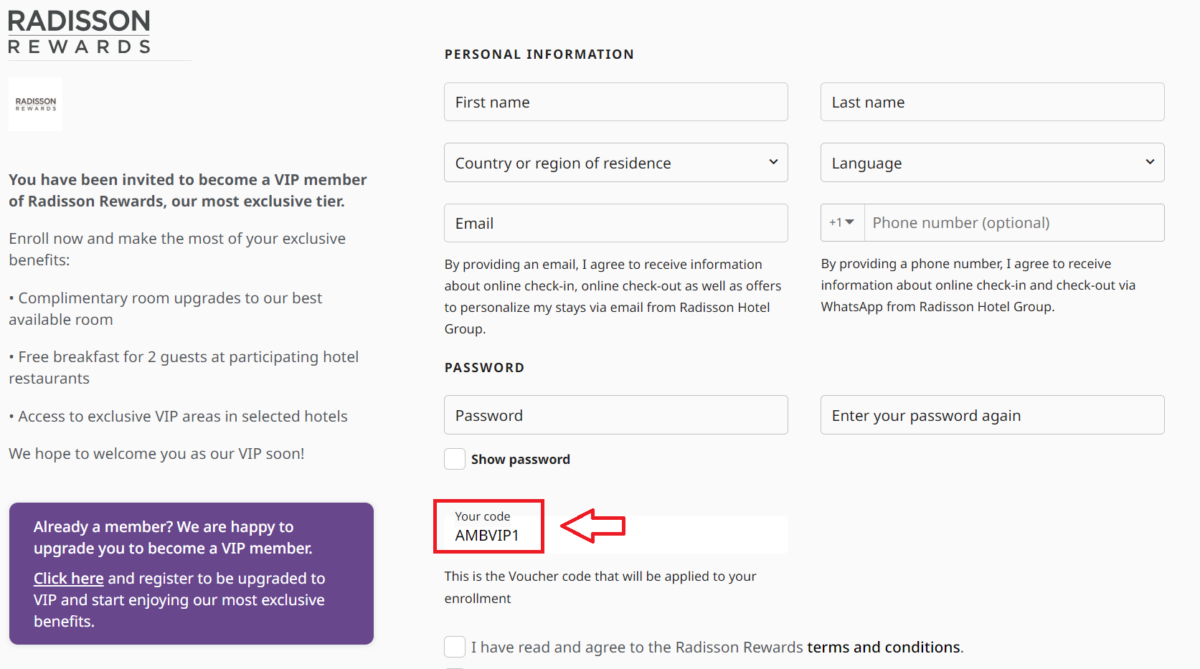Viewport: 1200px width, 669px height.
Task: Select the AMBVIP1 voucher code box
Action: click(x=488, y=526)
